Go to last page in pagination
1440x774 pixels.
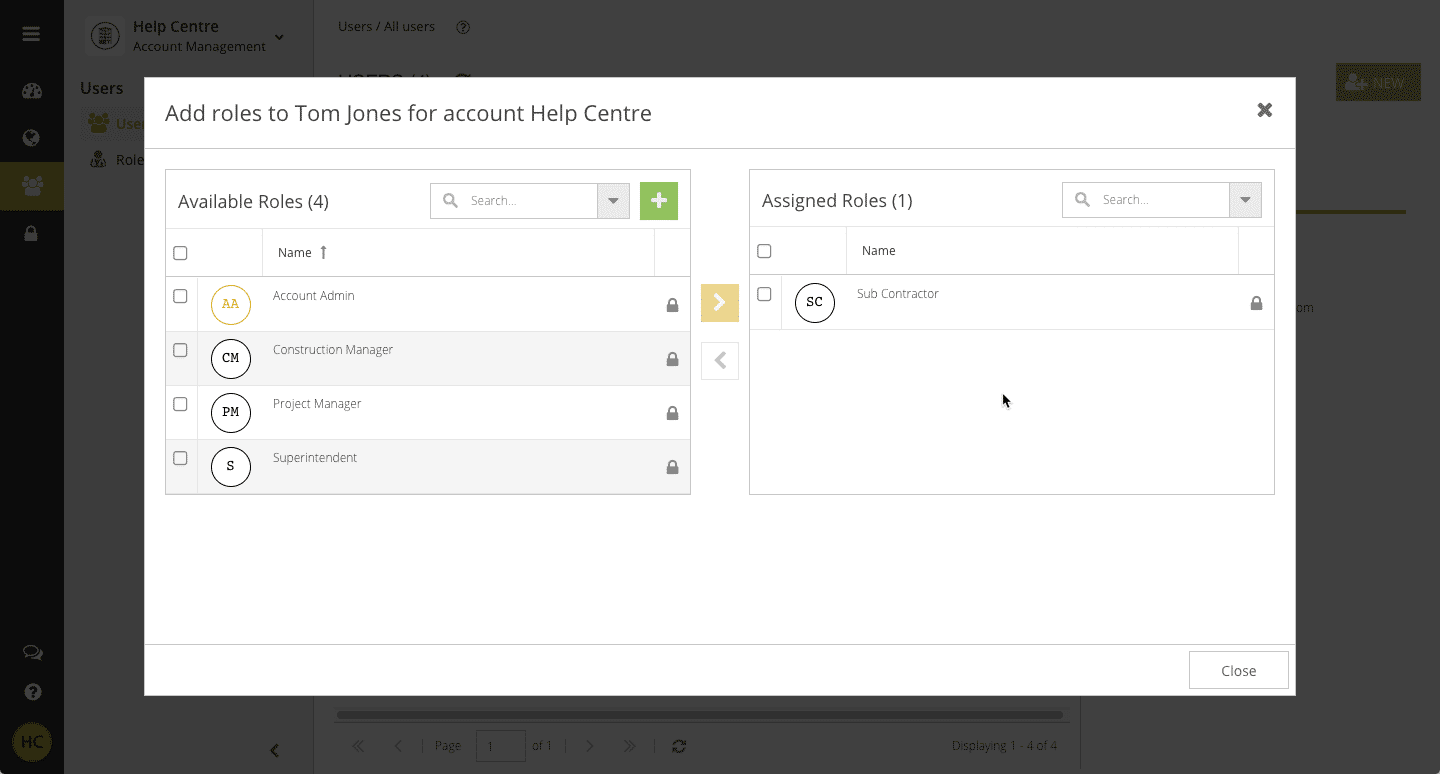coord(629,746)
